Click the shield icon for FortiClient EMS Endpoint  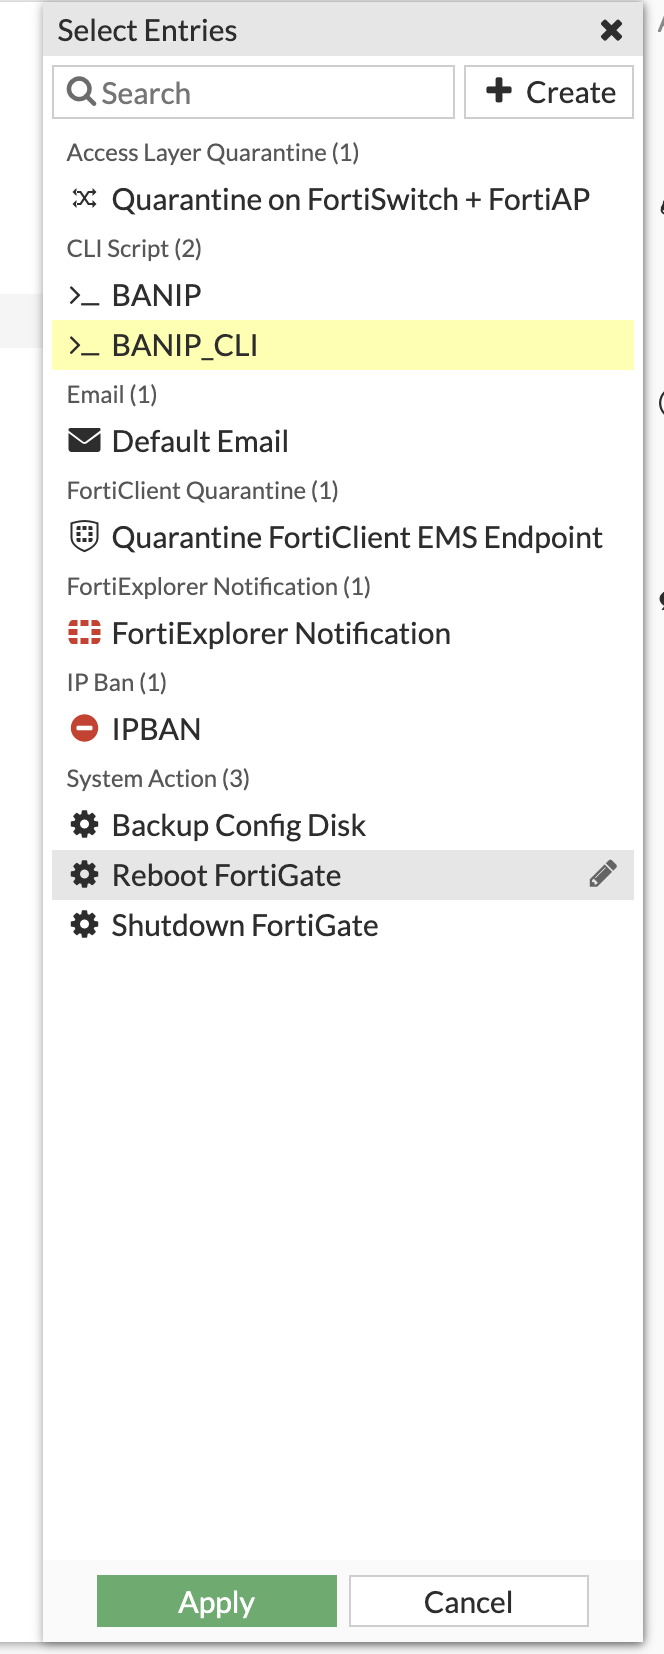[84, 536]
